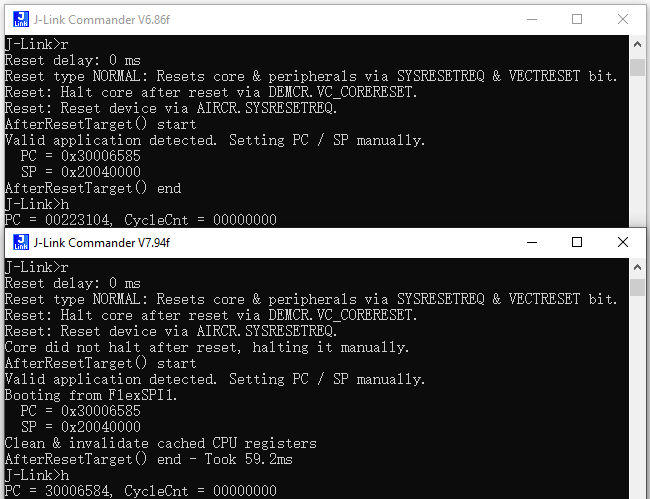Minimize the J-Link Commander V7.94f window
The width and height of the screenshot is (650, 499).
[532, 242]
